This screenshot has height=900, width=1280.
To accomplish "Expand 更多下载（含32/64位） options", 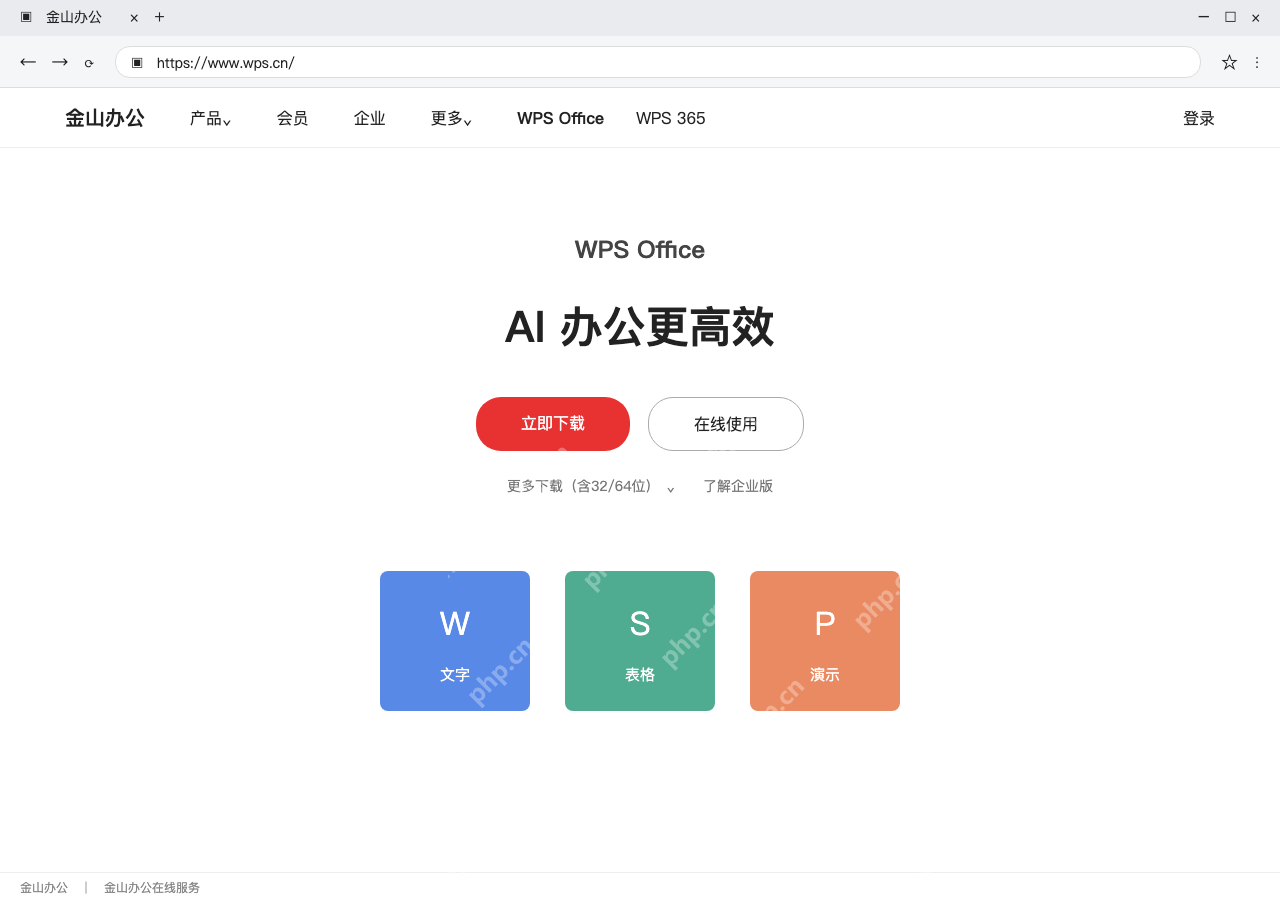I will (591, 486).
